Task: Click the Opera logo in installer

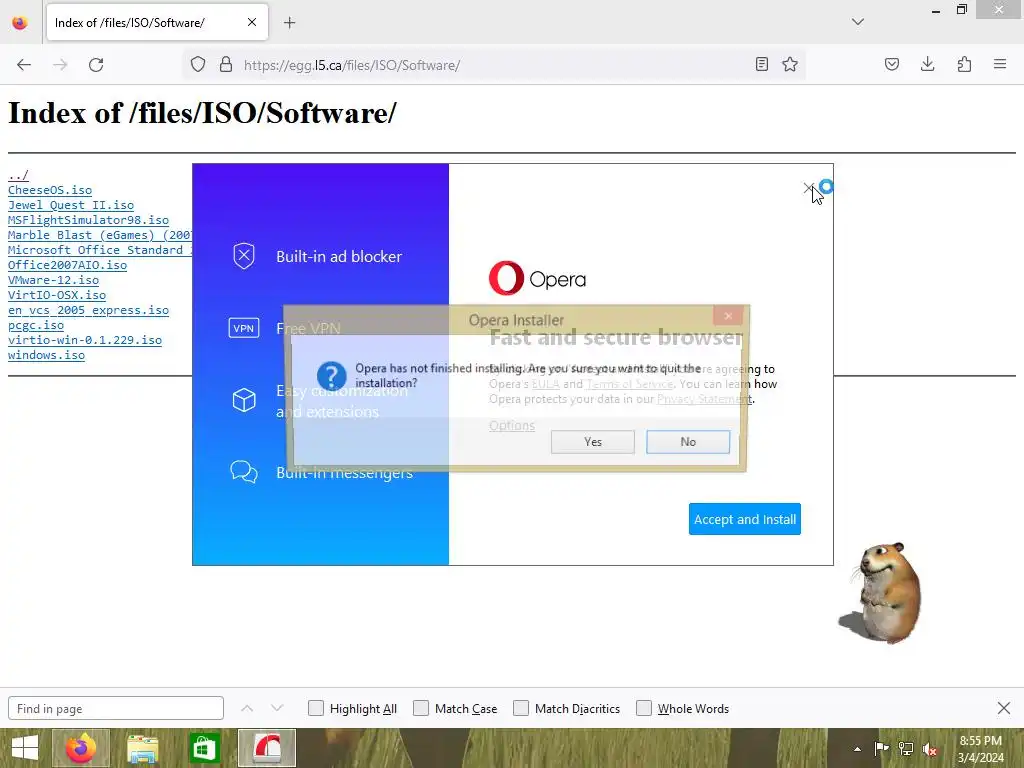Action: (537, 279)
